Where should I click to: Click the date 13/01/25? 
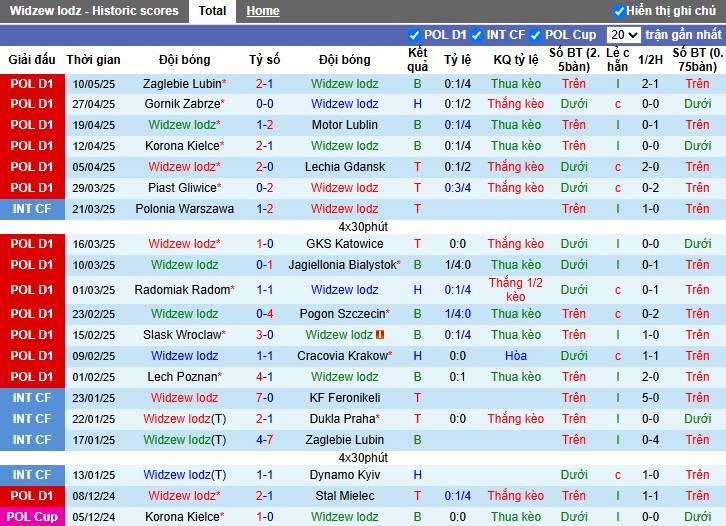tap(94, 475)
